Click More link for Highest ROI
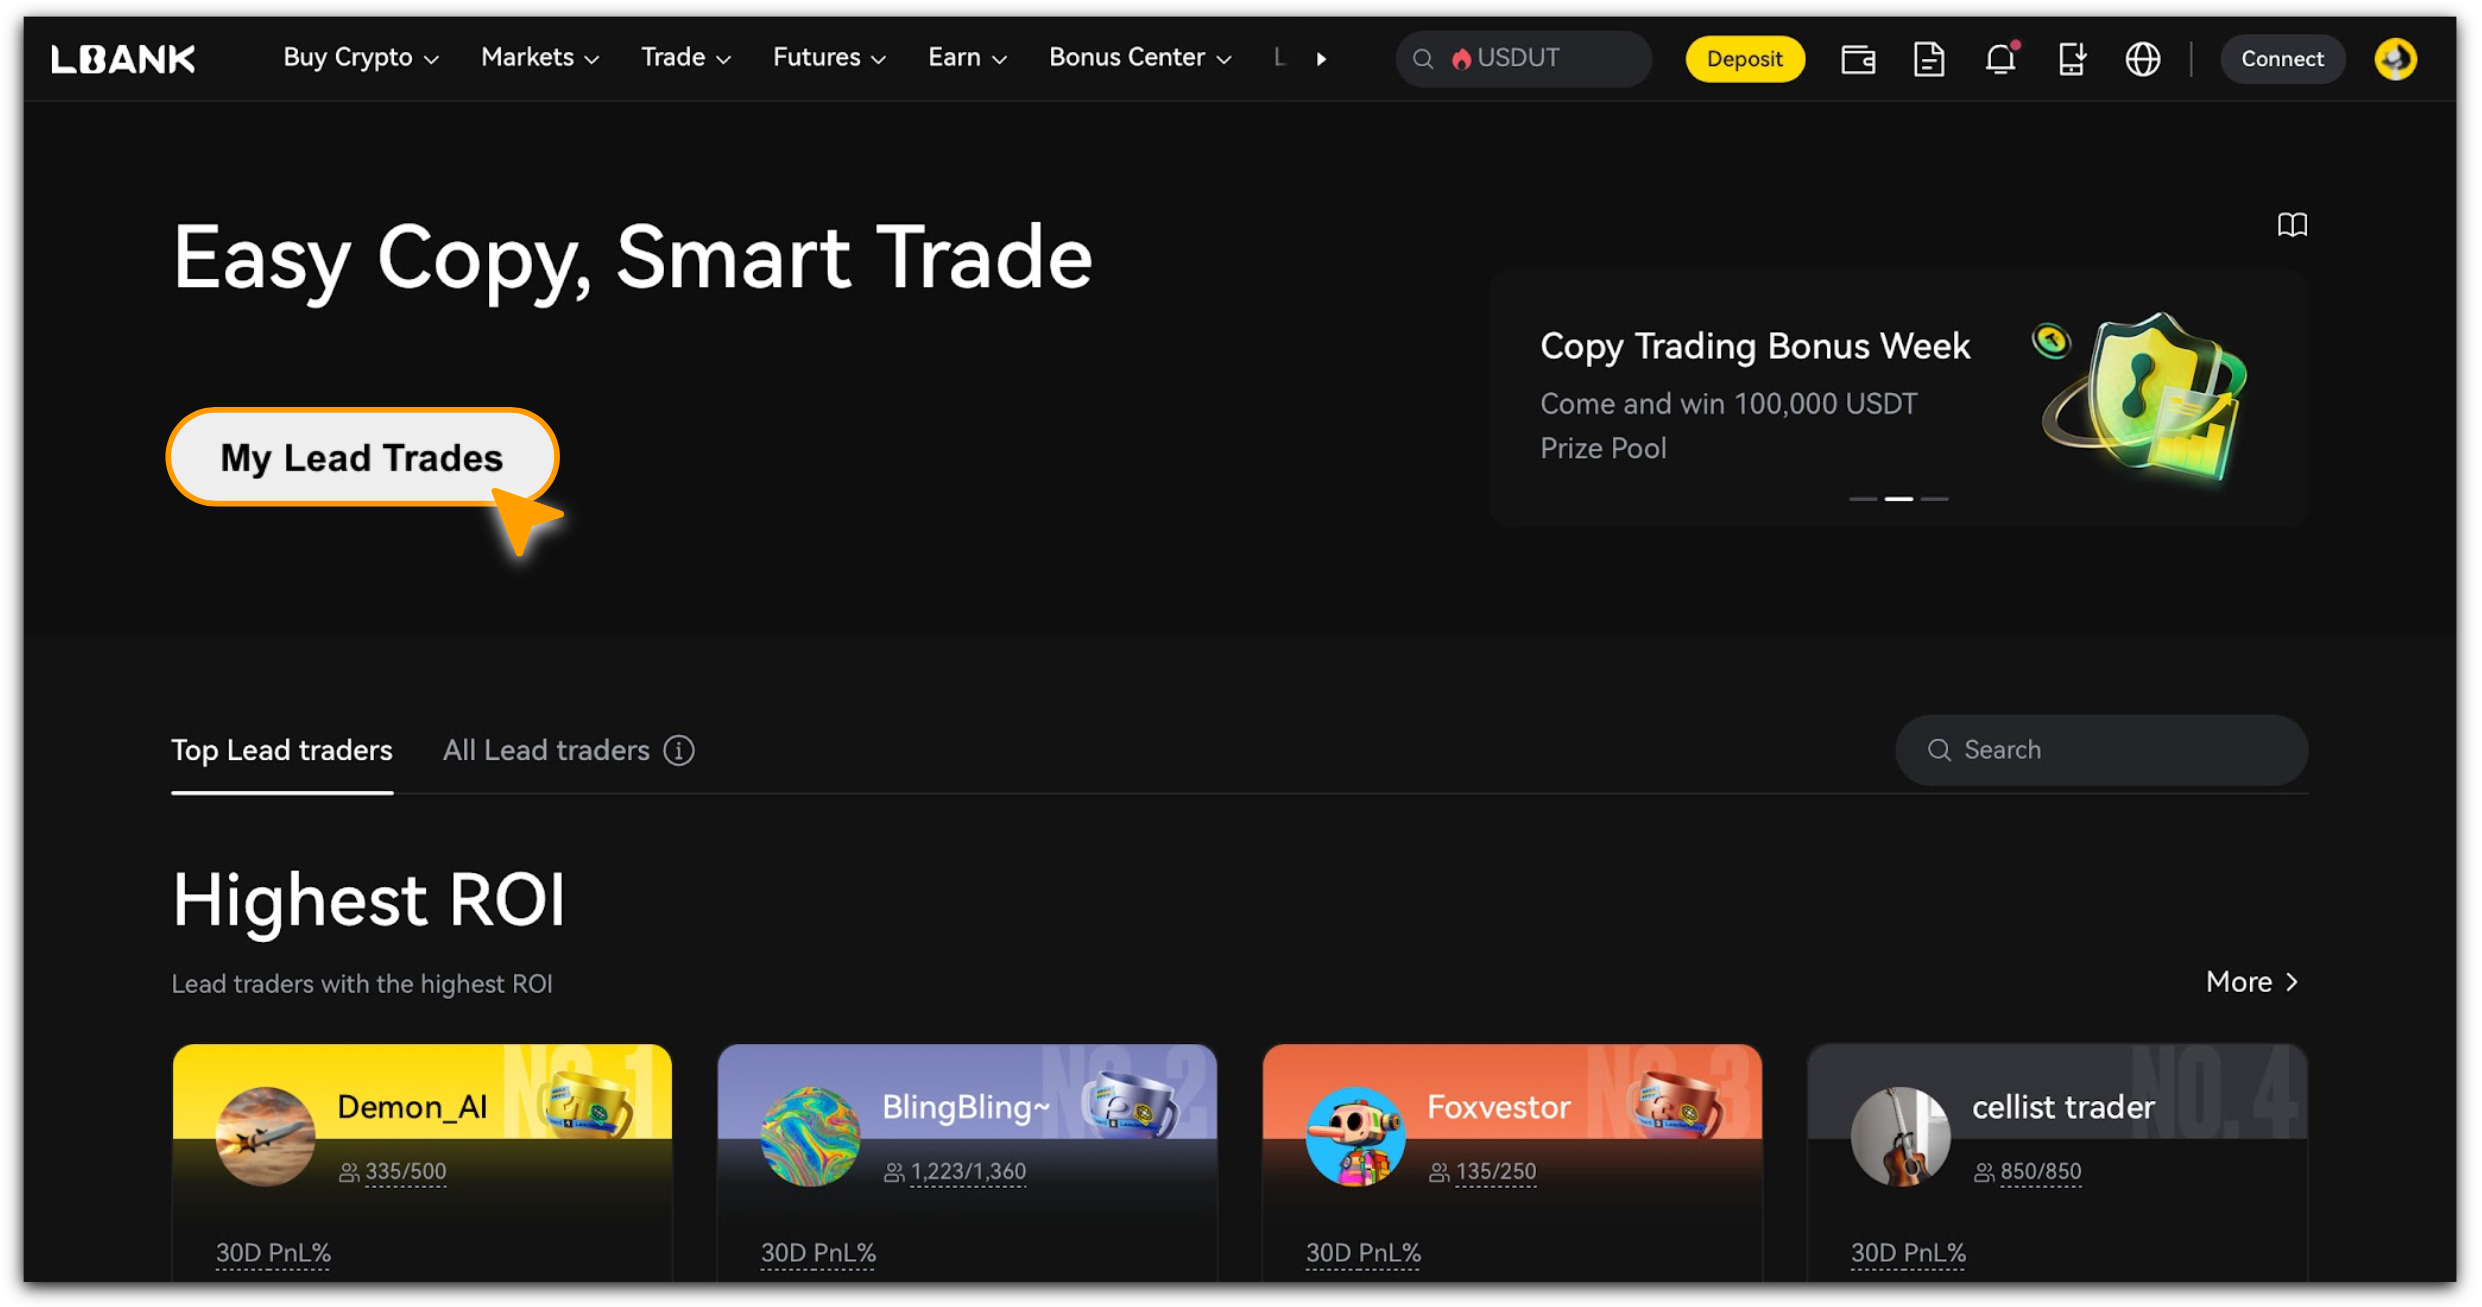The image size is (2482, 1307). (2252, 982)
